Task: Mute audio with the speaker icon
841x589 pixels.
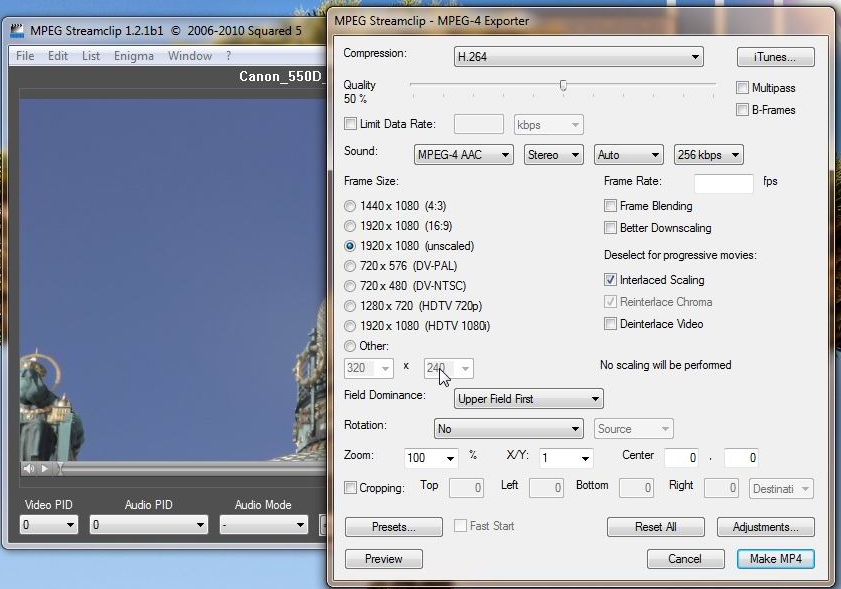Action: click(x=29, y=468)
